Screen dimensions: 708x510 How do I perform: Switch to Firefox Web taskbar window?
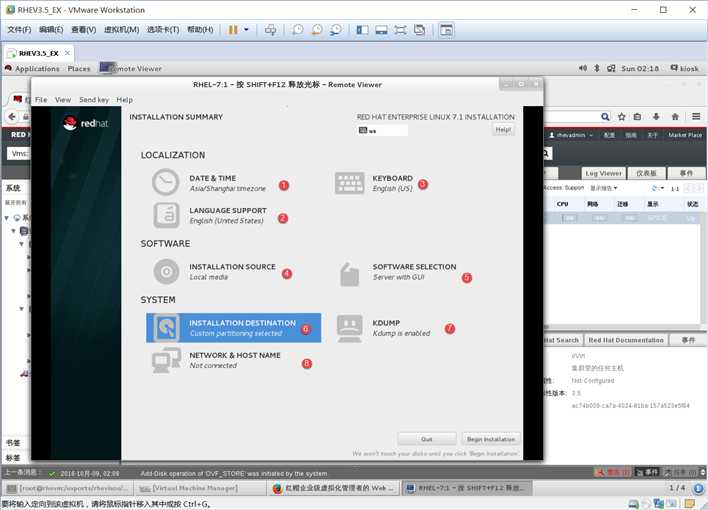point(334,488)
